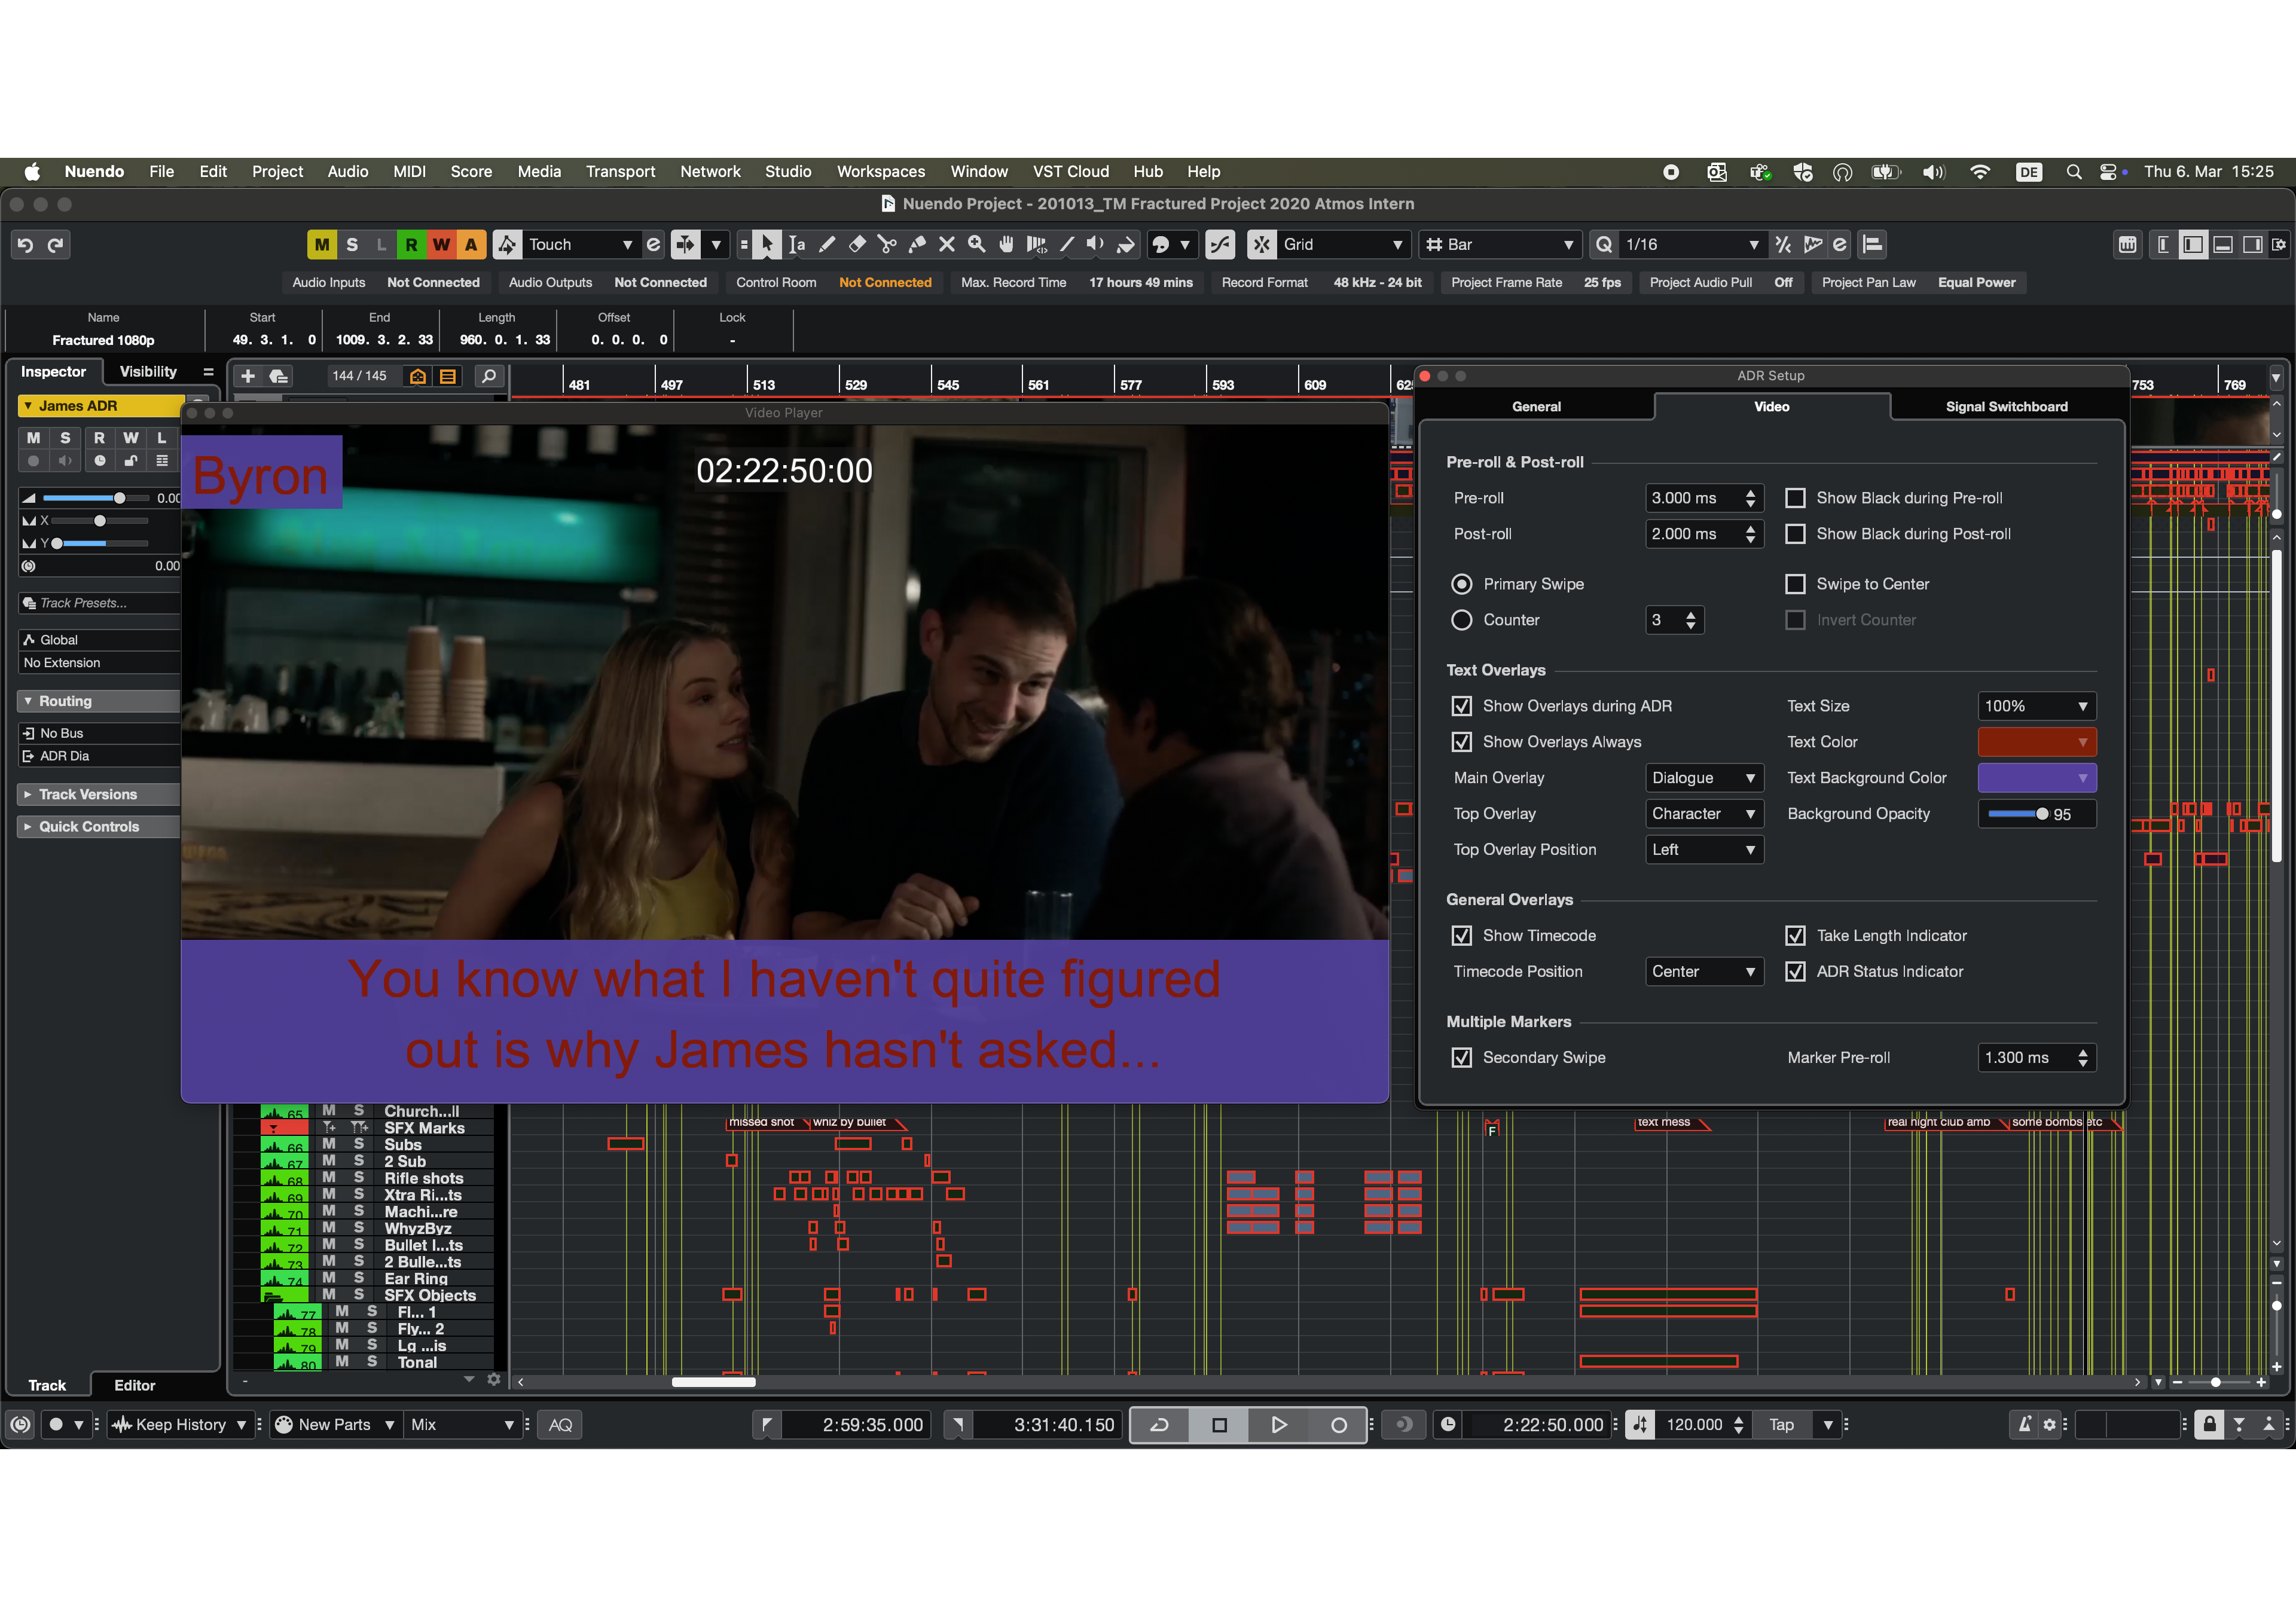Image resolution: width=2296 pixels, height=1607 pixels.
Task: Toggle the green R read automation button
Action: [x=411, y=244]
